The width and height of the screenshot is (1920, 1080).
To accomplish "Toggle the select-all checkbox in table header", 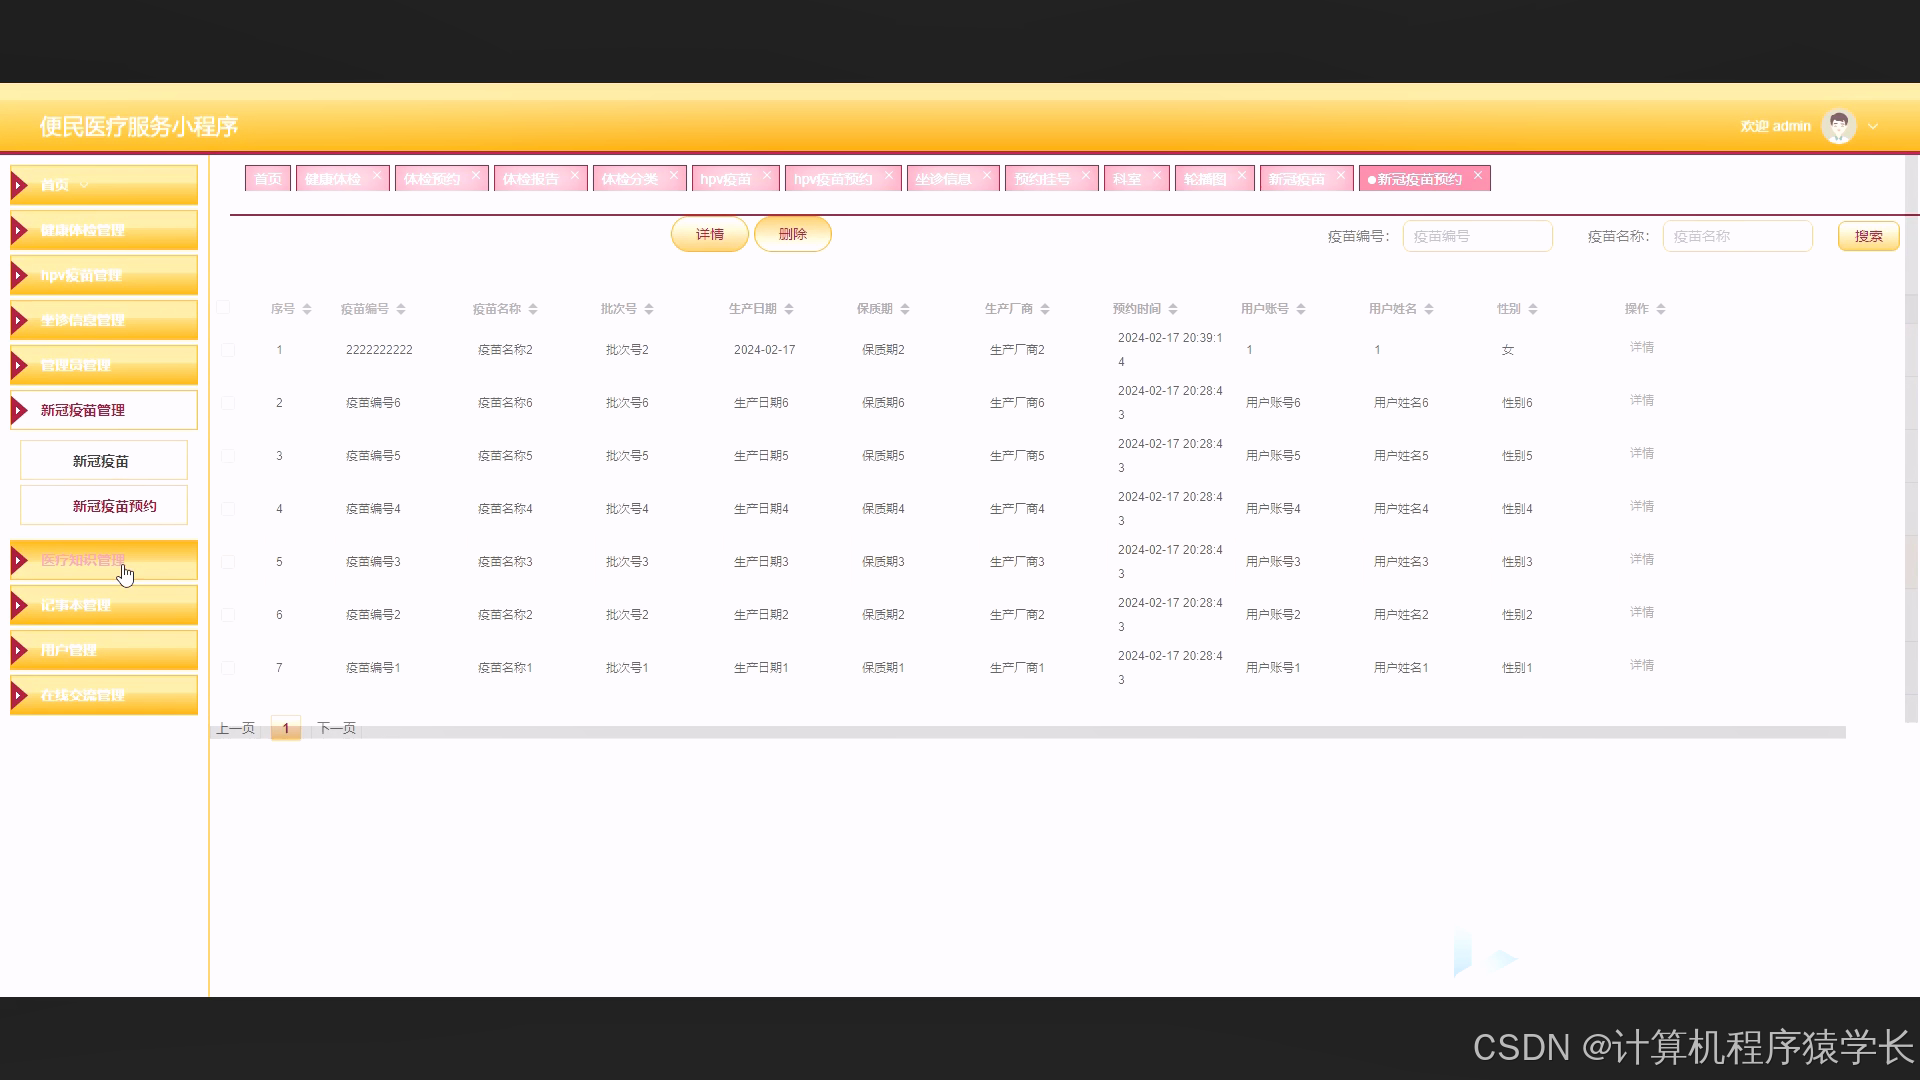I will (224, 307).
